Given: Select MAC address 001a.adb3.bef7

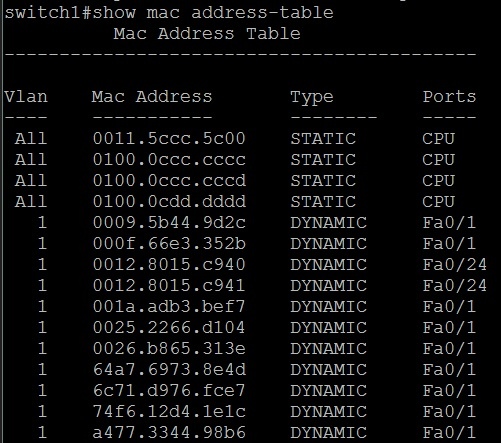Looking at the screenshot, I should 169,307.
